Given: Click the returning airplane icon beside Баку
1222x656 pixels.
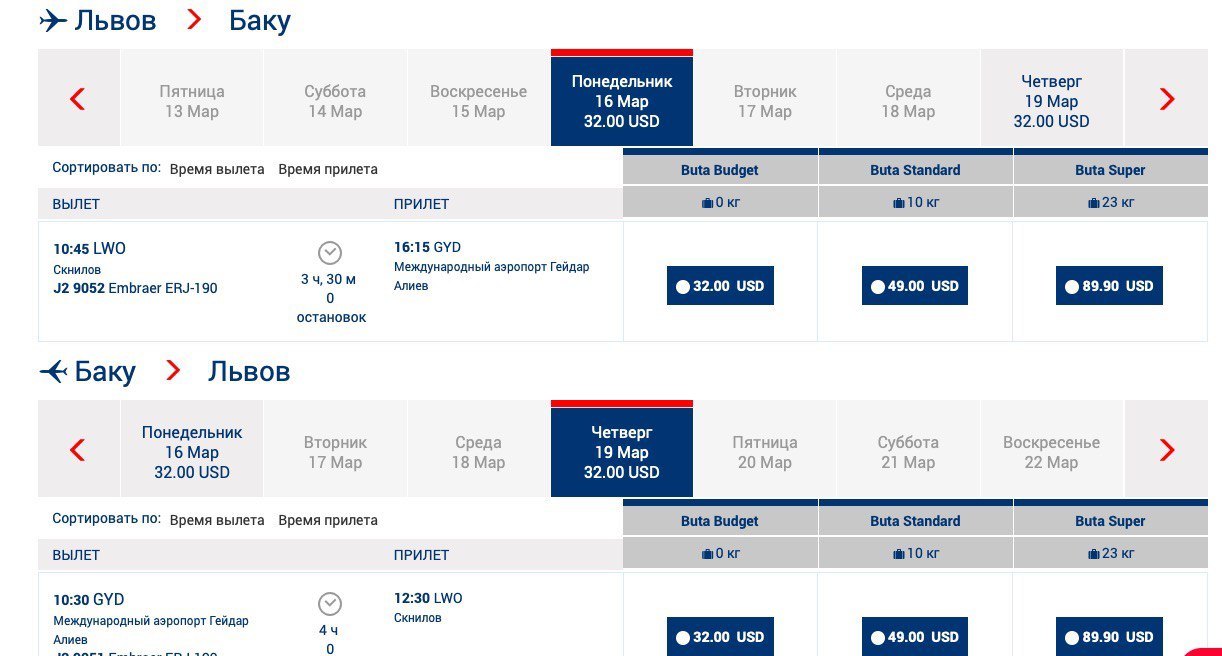Looking at the screenshot, I should pyautogui.click(x=53, y=372).
